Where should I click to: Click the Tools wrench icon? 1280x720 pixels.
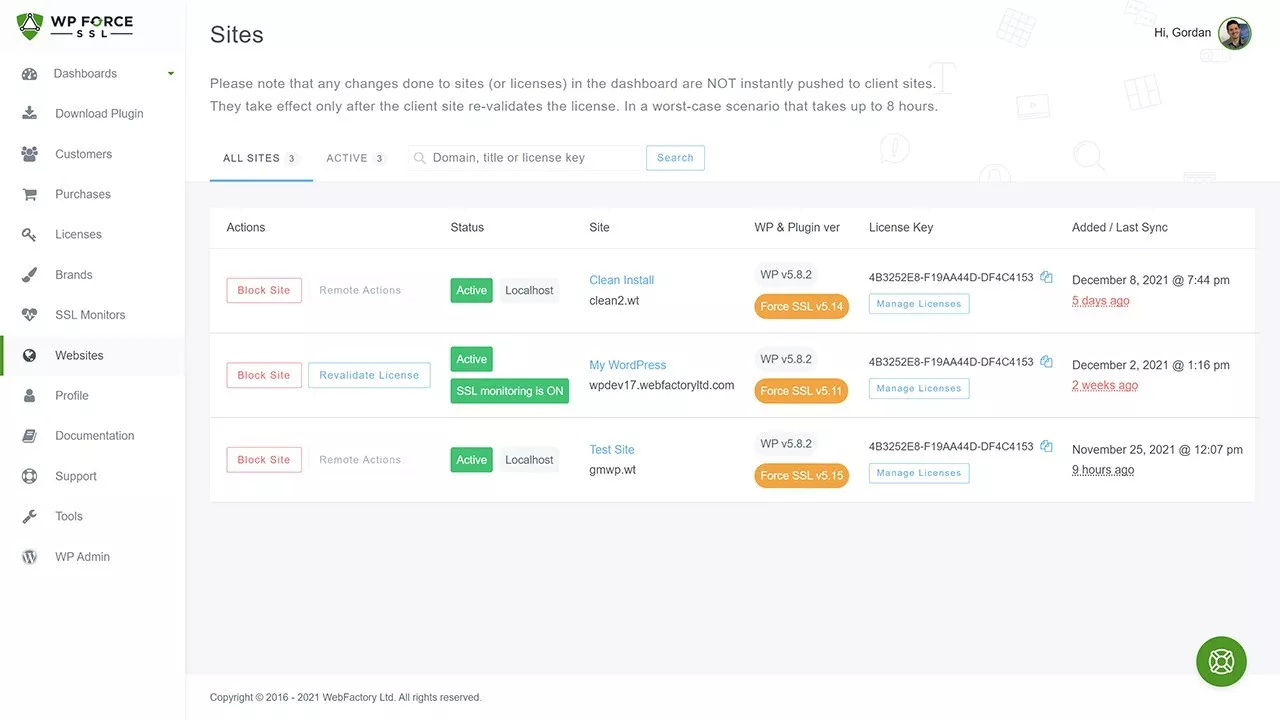(x=30, y=516)
